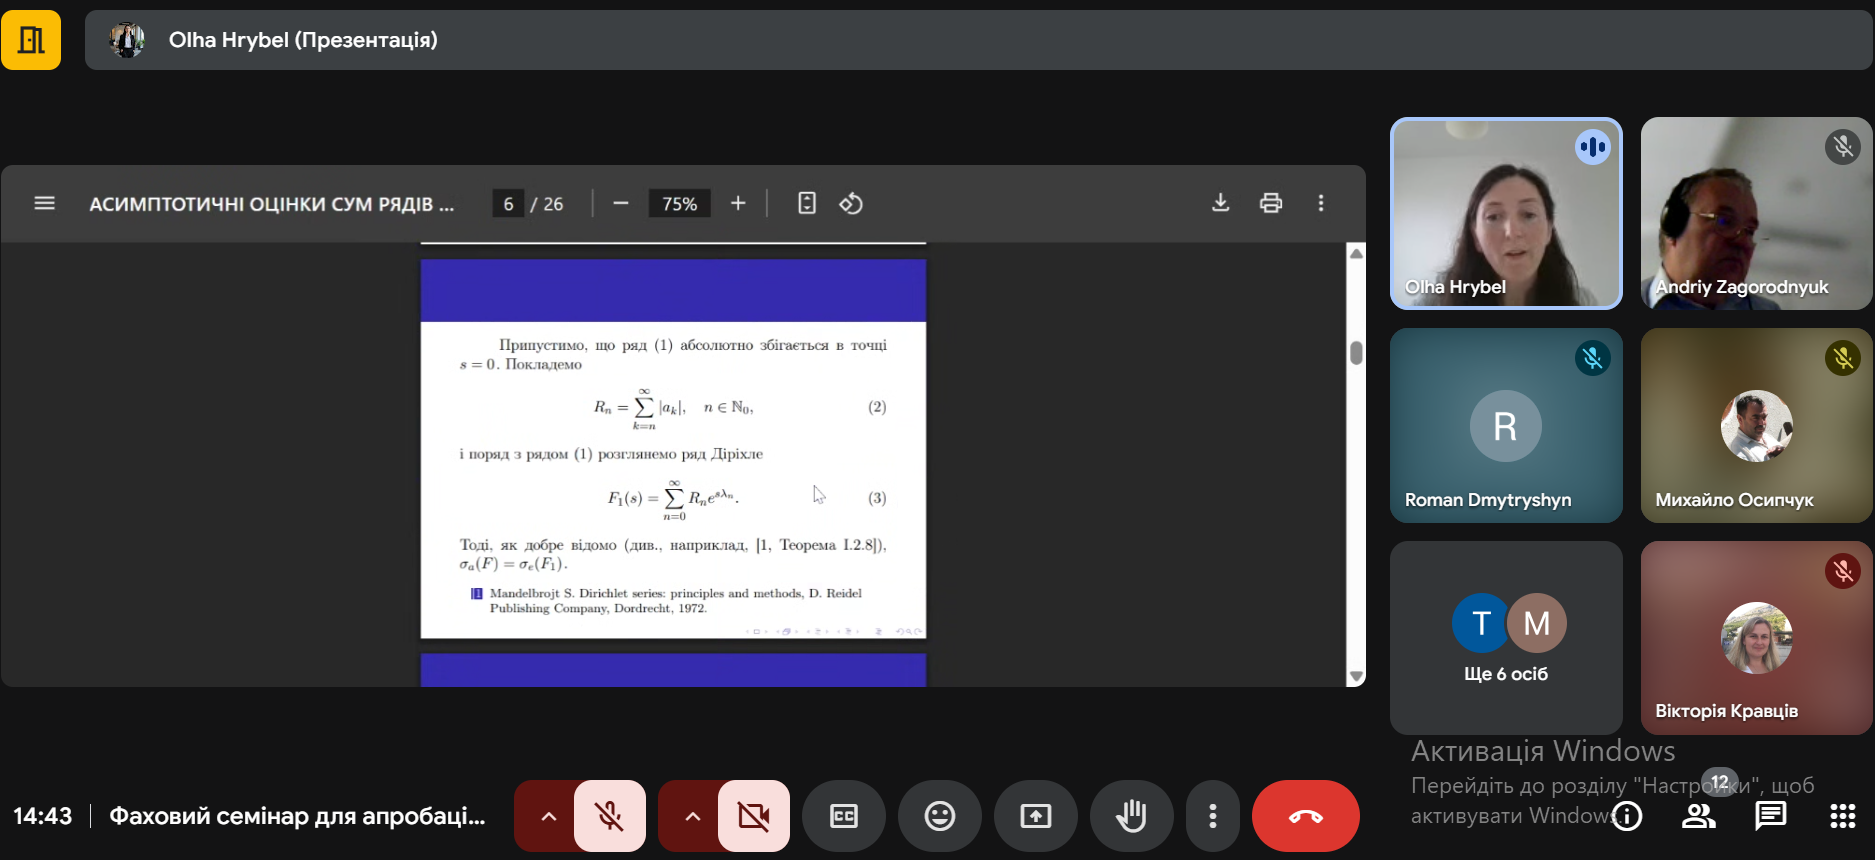1875x860 pixels.
Task: Unmute your microphone
Action: (x=609, y=816)
